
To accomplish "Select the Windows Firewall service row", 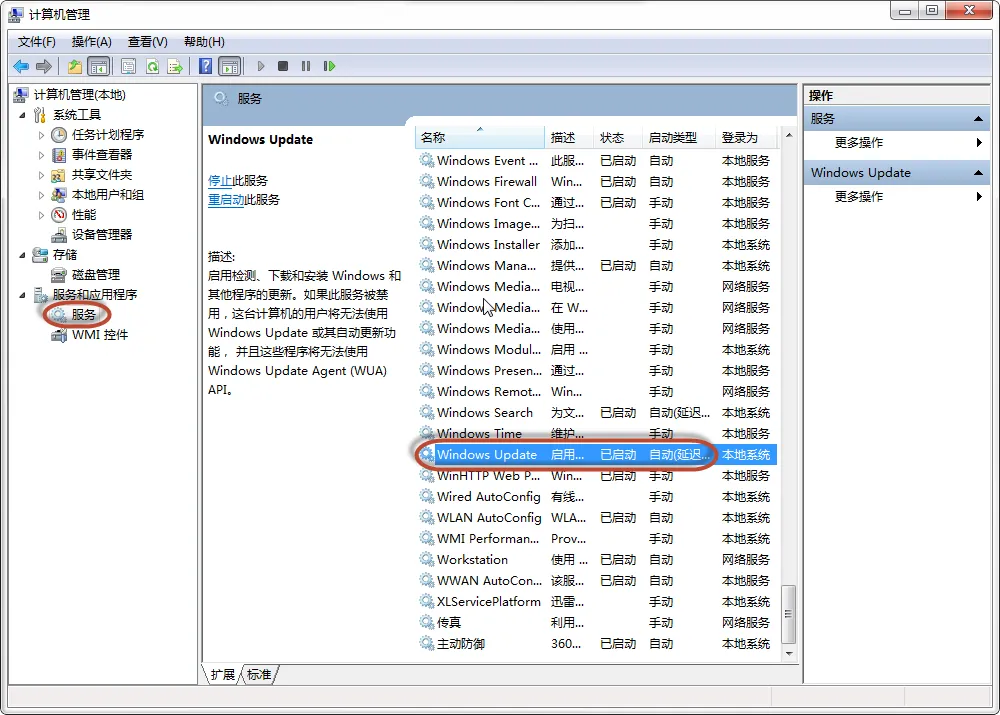I will click(x=597, y=182).
